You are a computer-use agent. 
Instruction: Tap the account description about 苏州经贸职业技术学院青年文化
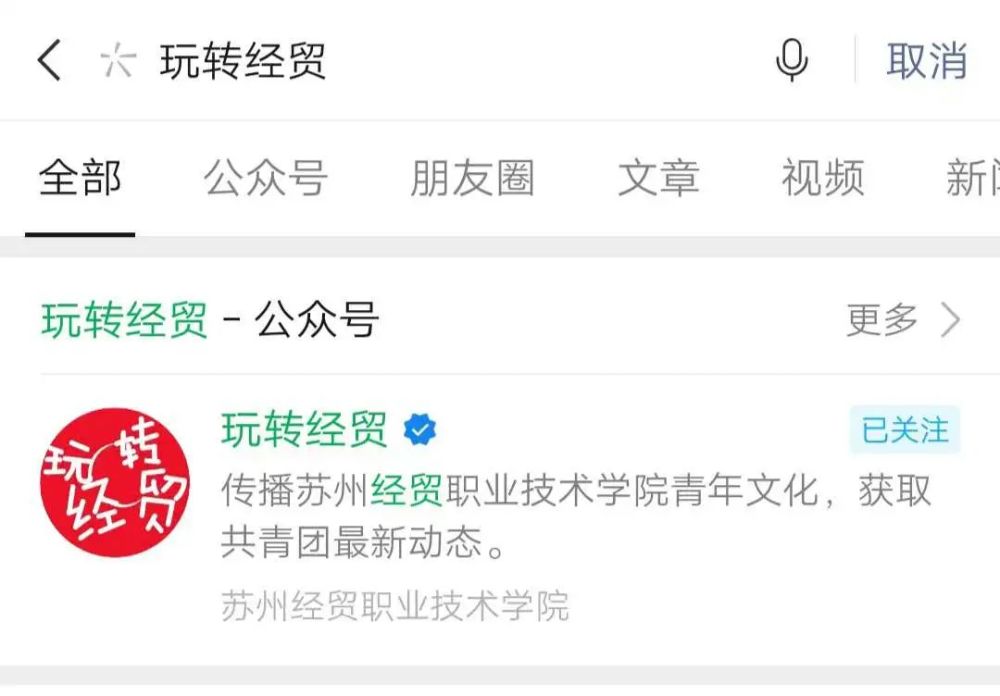pyautogui.click(x=576, y=515)
